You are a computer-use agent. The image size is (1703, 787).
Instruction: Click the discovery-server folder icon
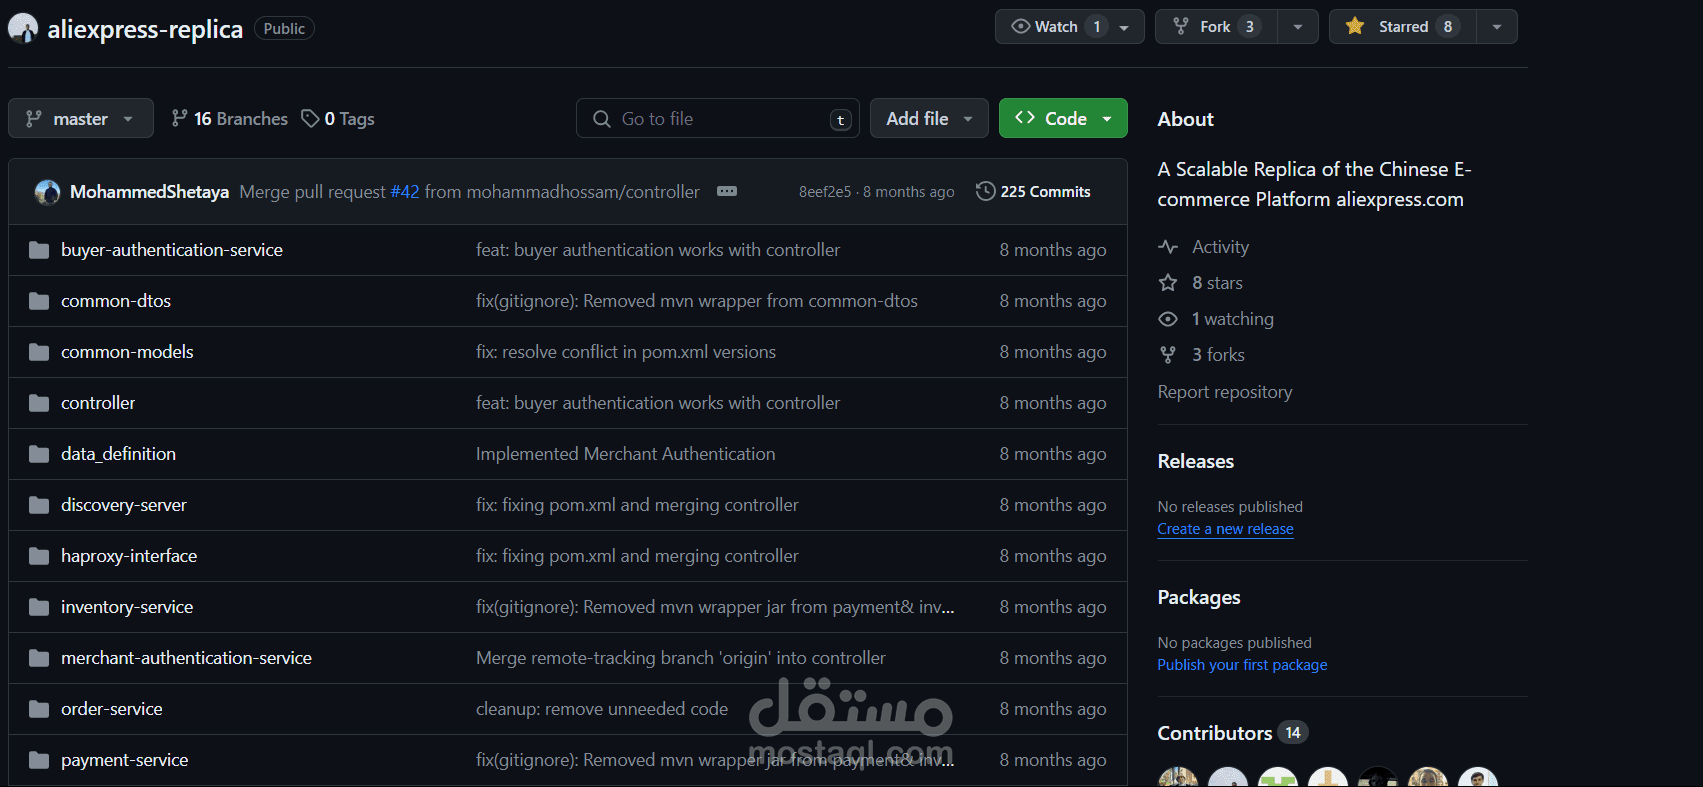(x=39, y=505)
